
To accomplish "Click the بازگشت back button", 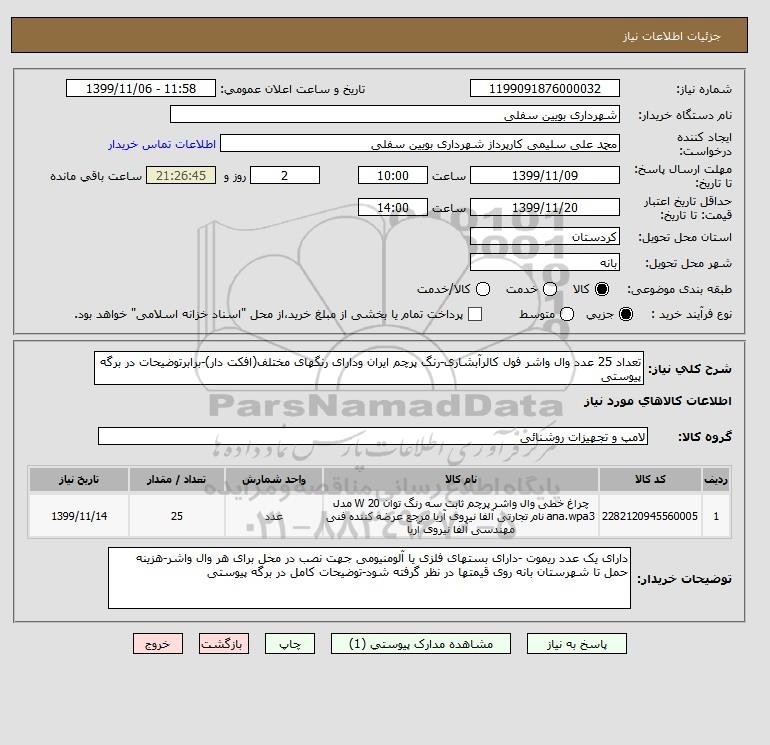I will coord(224,644).
